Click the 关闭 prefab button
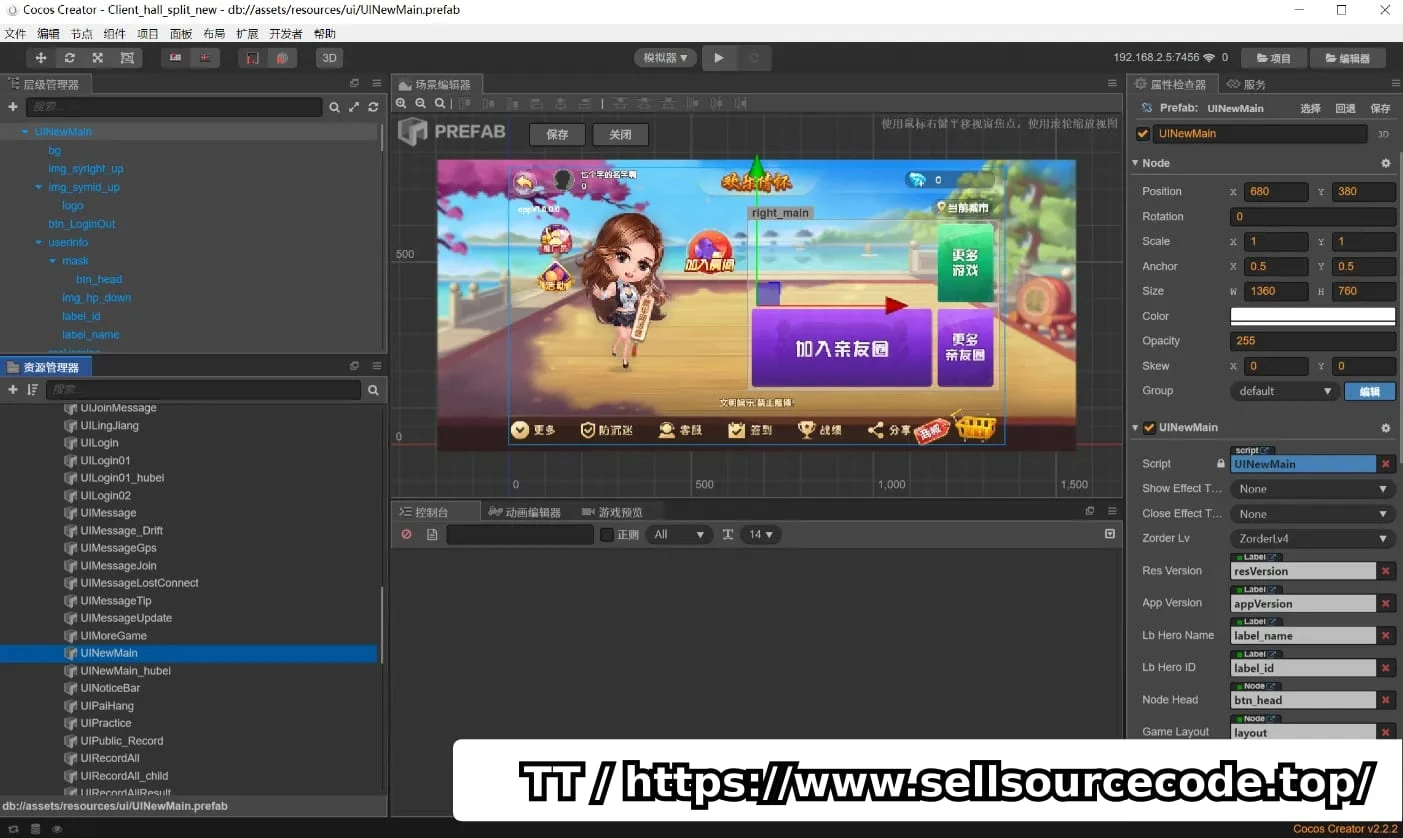Image resolution: width=1403 pixels, height=838 pixels. (620, 135)
